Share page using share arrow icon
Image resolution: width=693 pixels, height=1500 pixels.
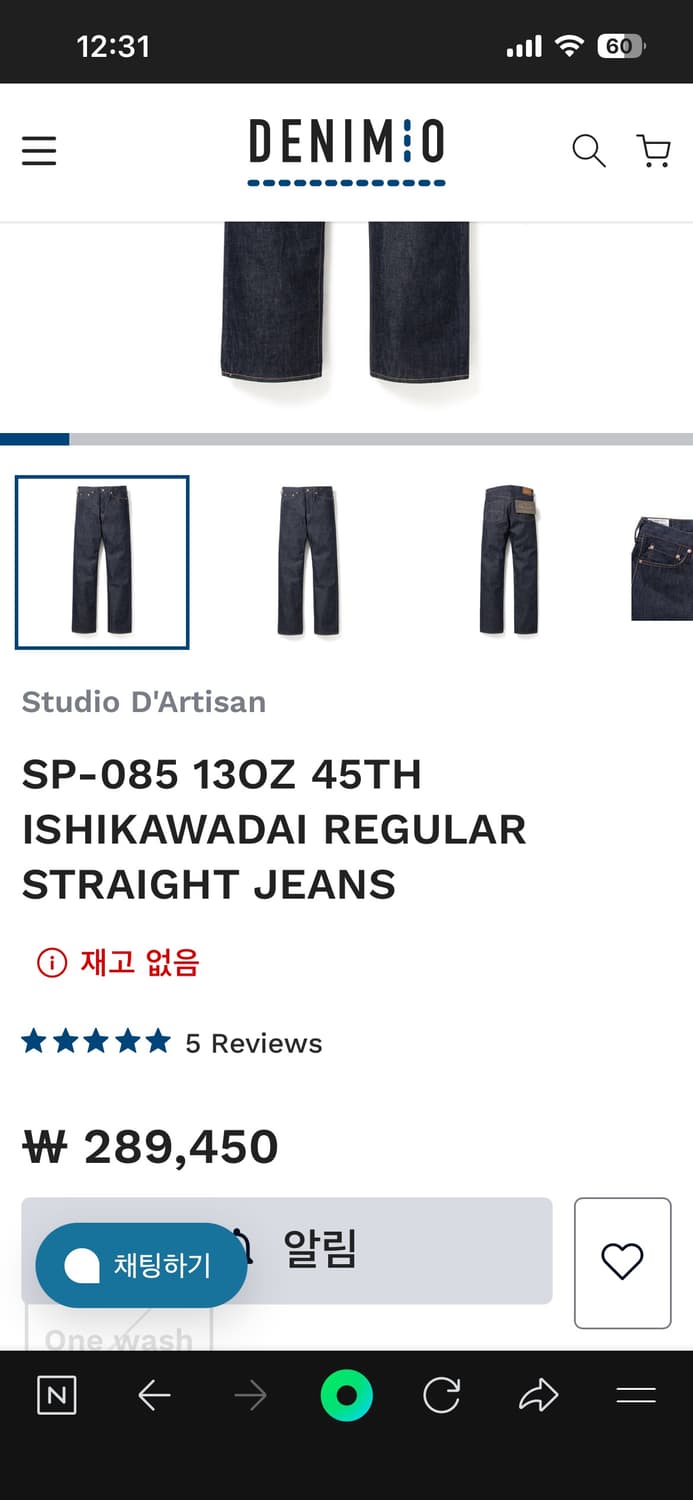[538, 1395]
